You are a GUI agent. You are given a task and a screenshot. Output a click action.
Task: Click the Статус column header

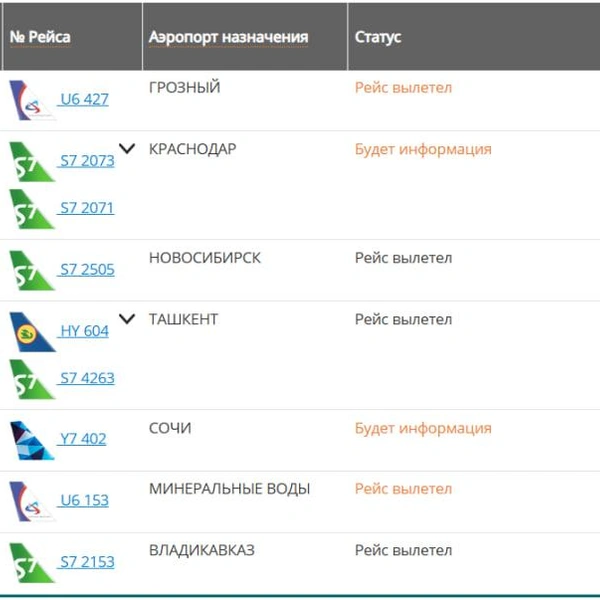coord(378,37)
